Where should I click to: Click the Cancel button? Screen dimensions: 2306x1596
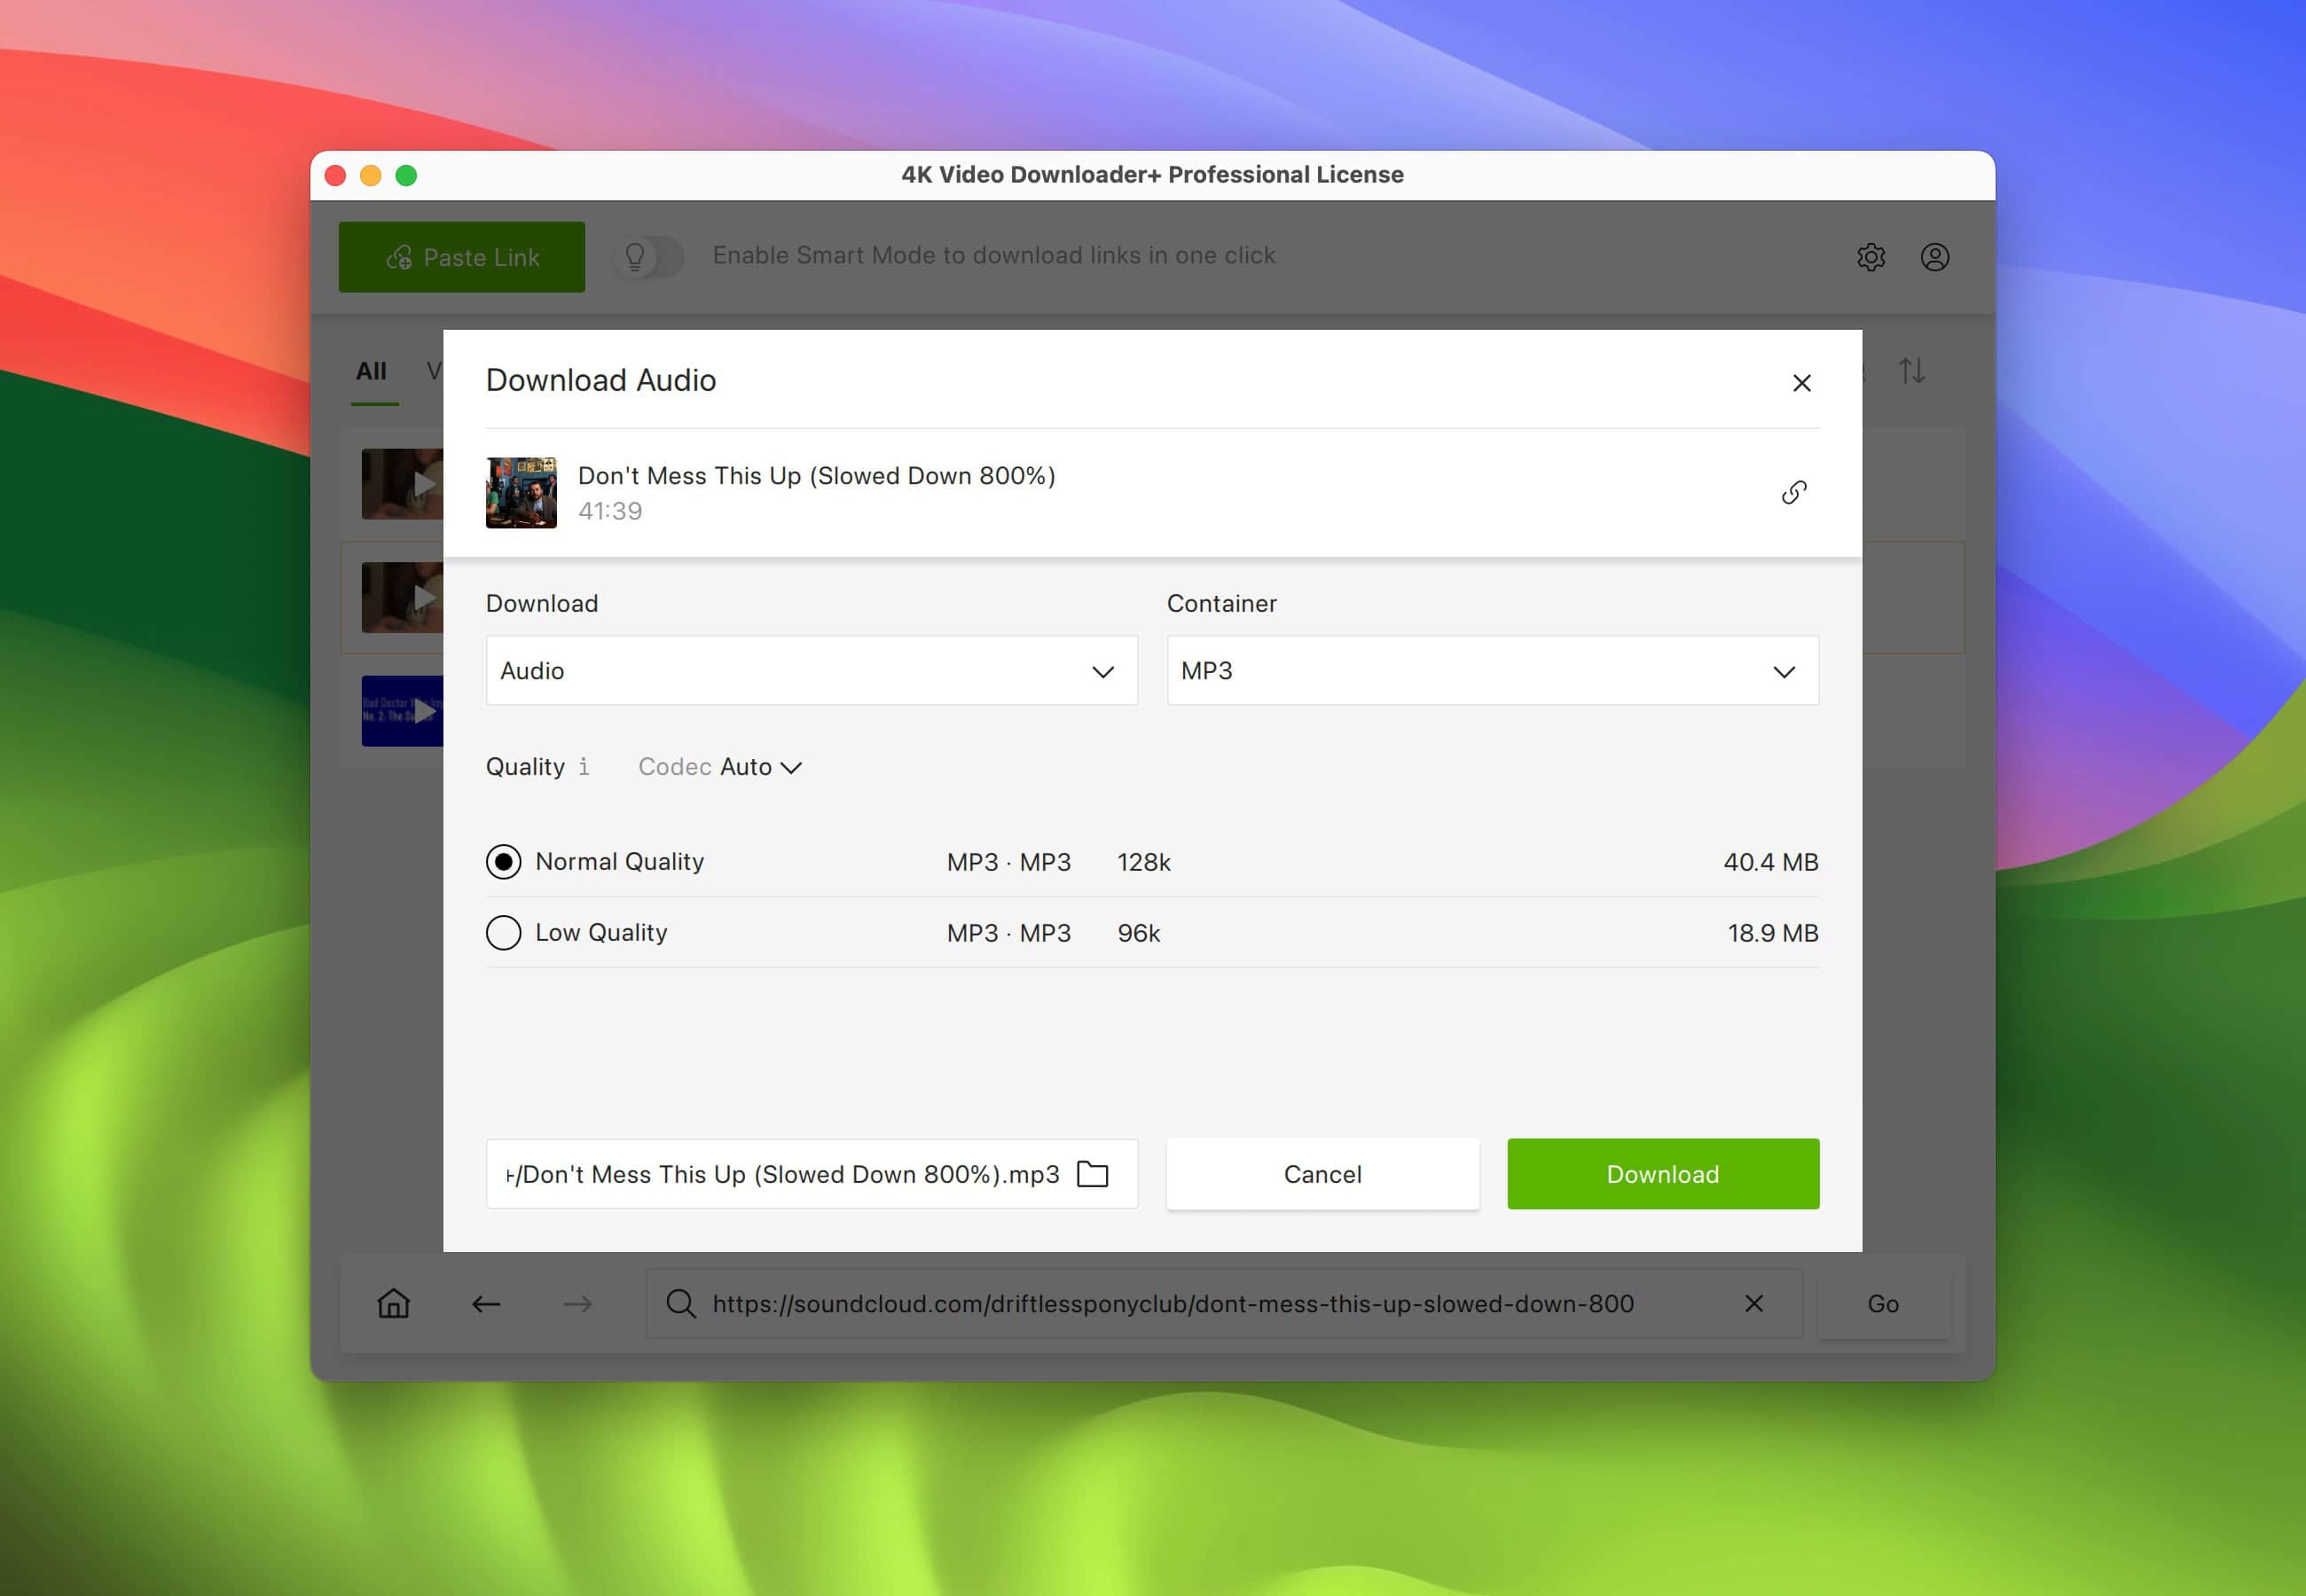tap(1322, 1174)
